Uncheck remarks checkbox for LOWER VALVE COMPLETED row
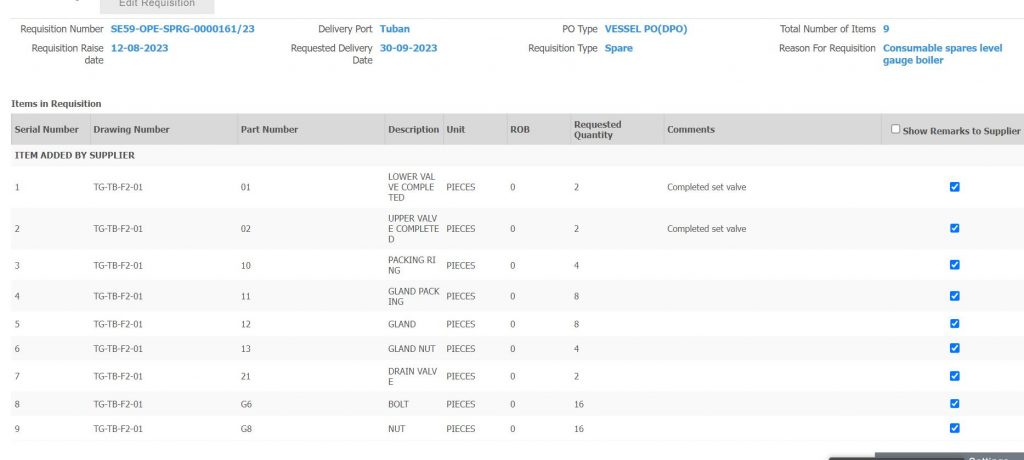The height and width of the screenshot is (460, 1024). [954, 187]
